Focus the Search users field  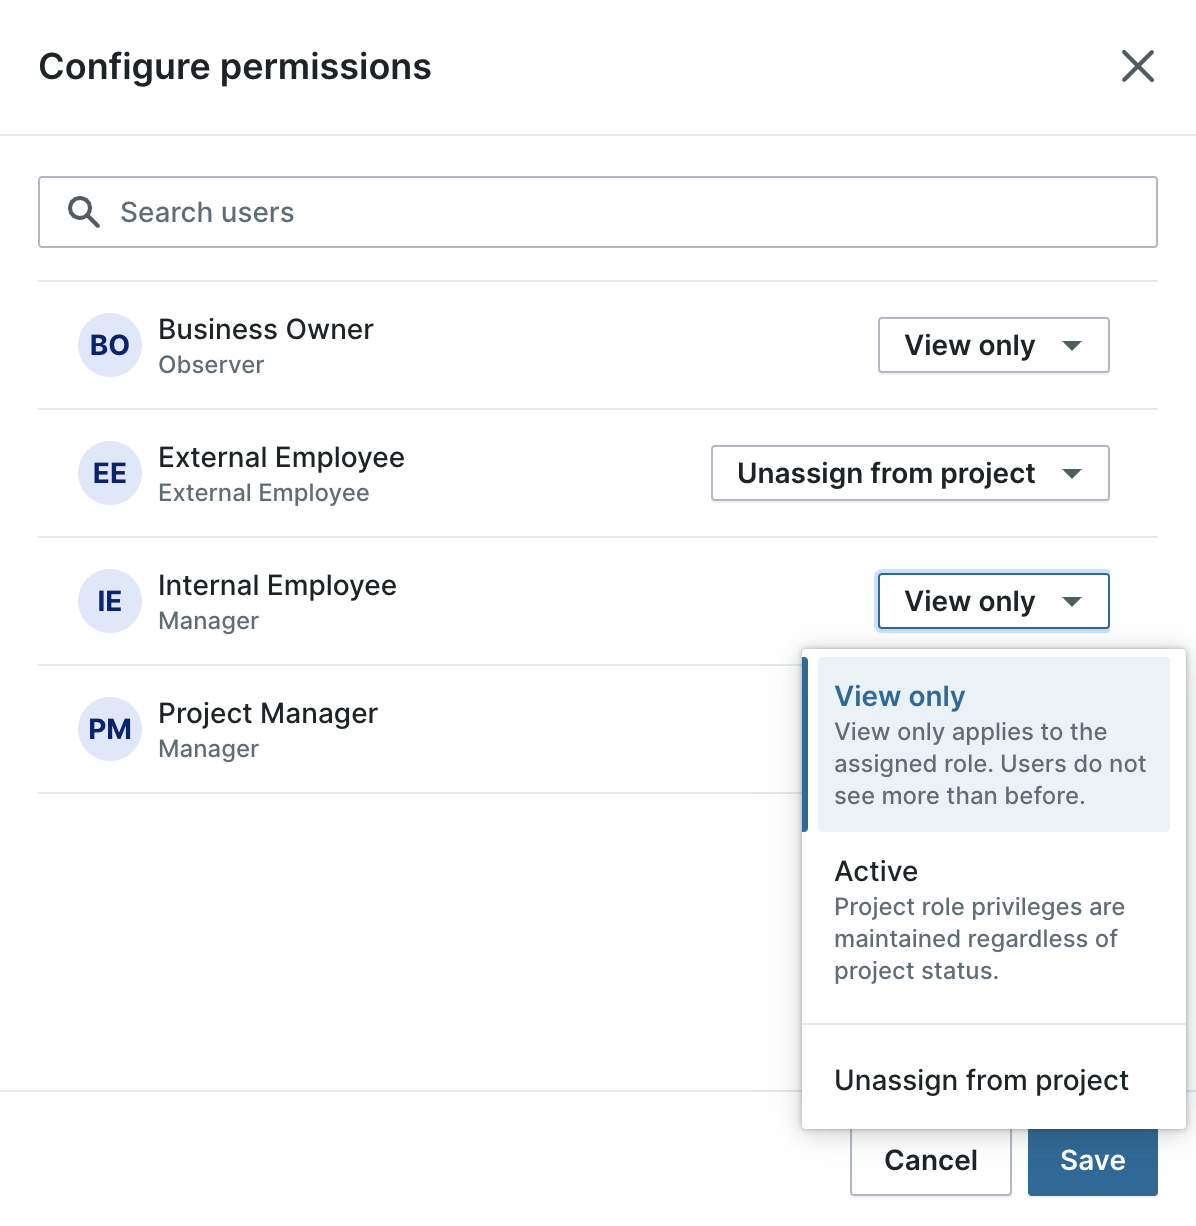point(598,212)
